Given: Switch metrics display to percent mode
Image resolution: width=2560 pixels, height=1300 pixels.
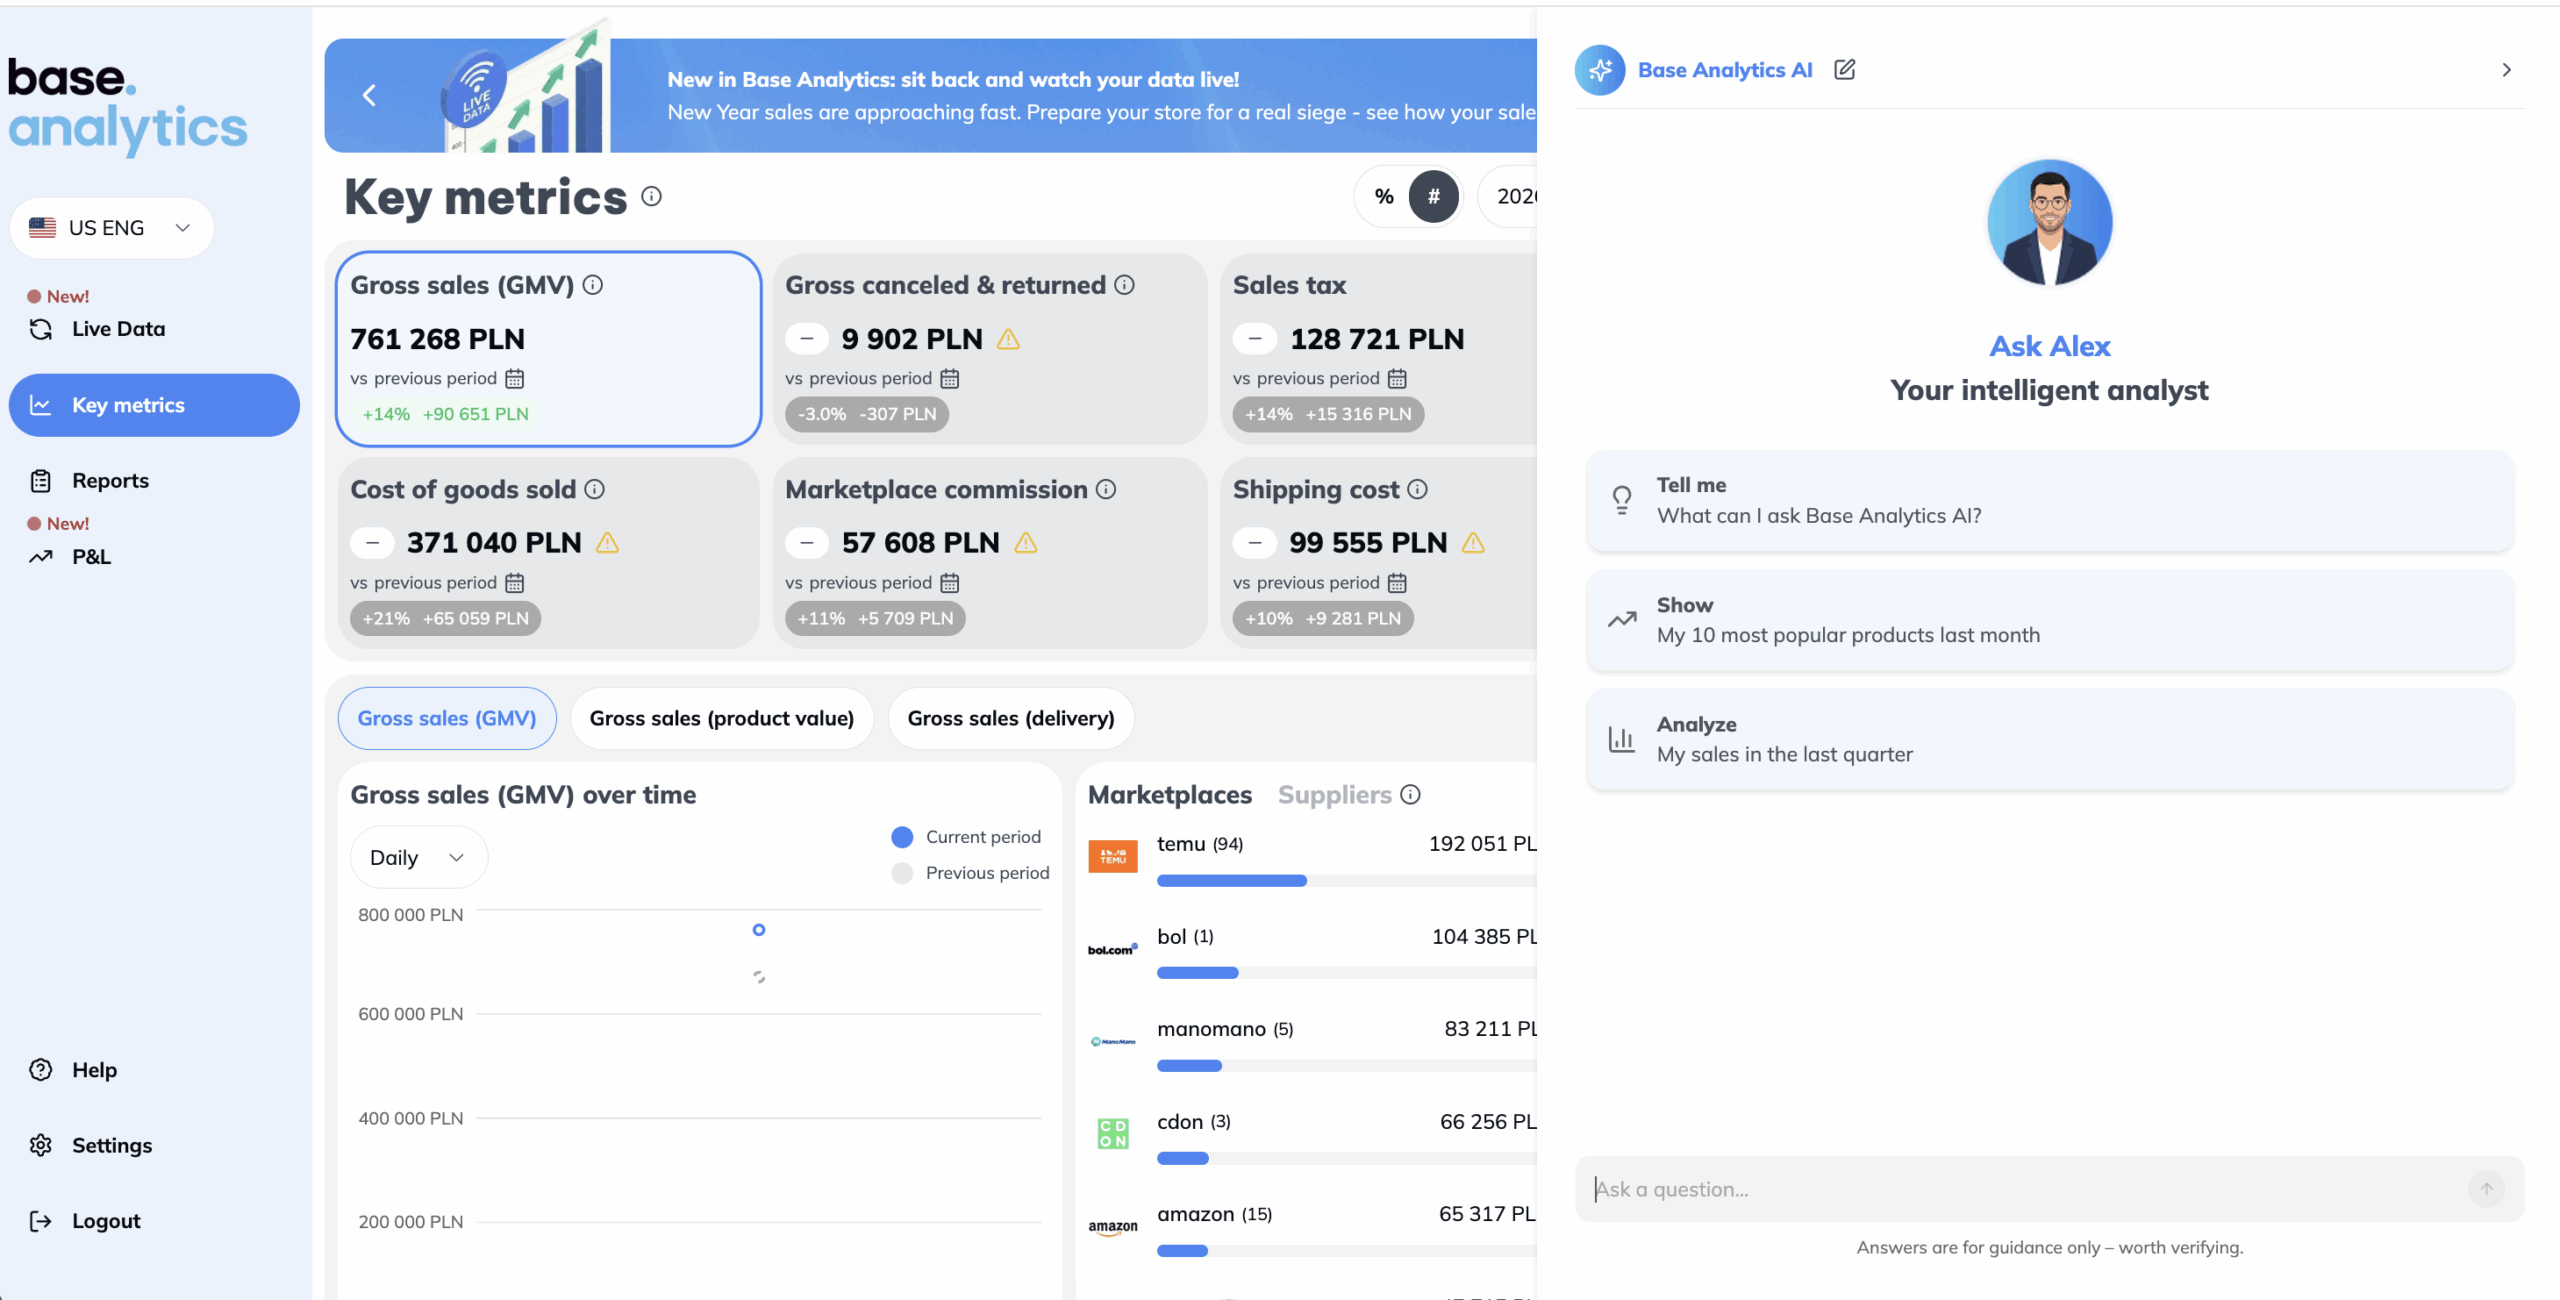Looking at the screenshot, I should [x=1384, y=196].
